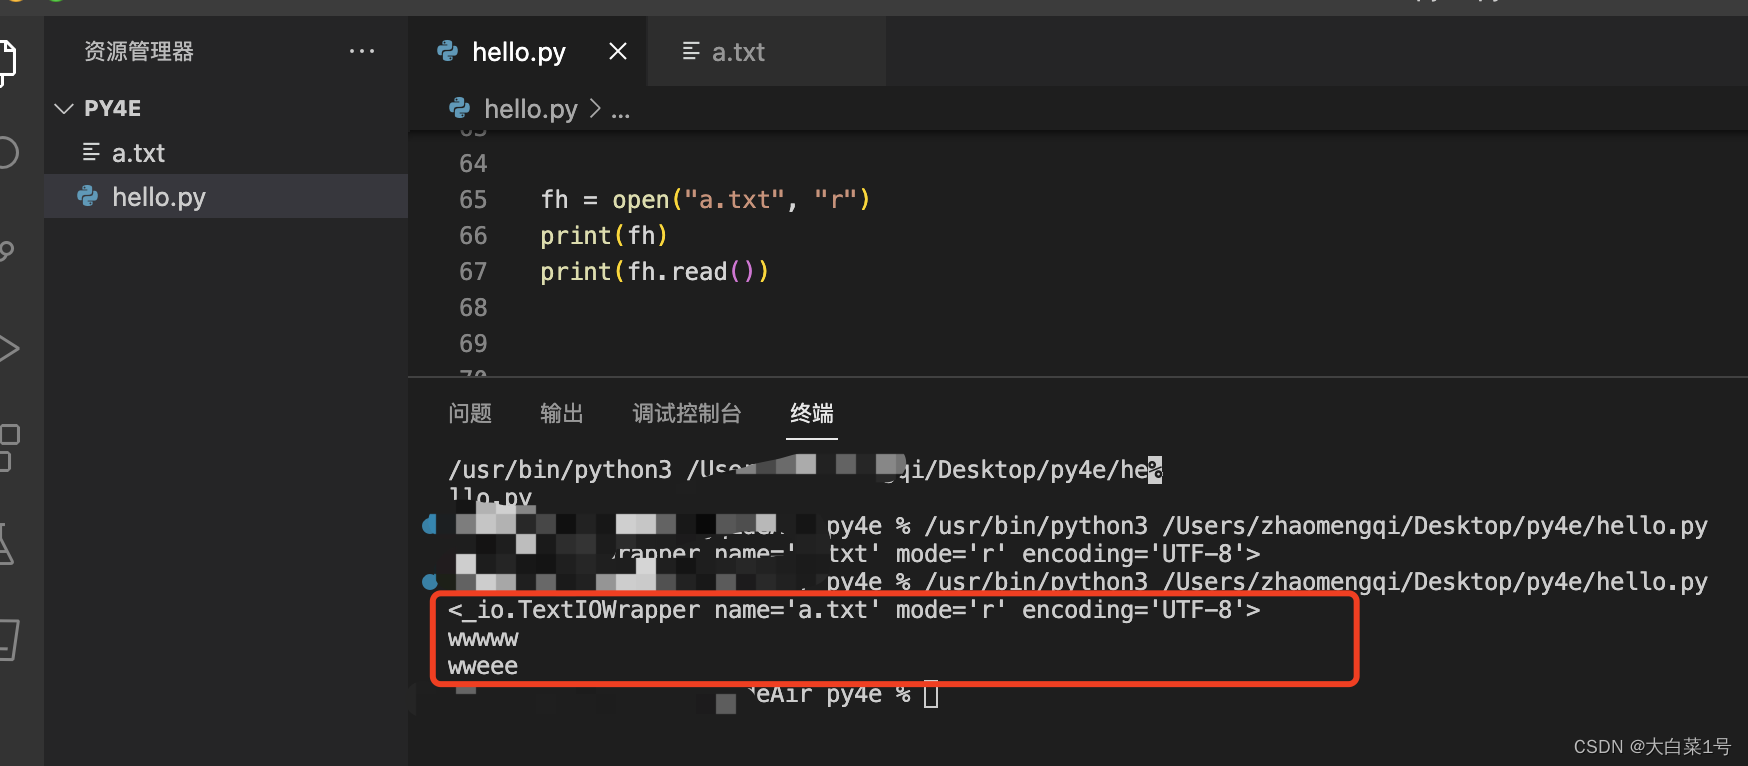
Task: Click line number 67 gutter
Action: pyautogui.click(x=473, y=272)
